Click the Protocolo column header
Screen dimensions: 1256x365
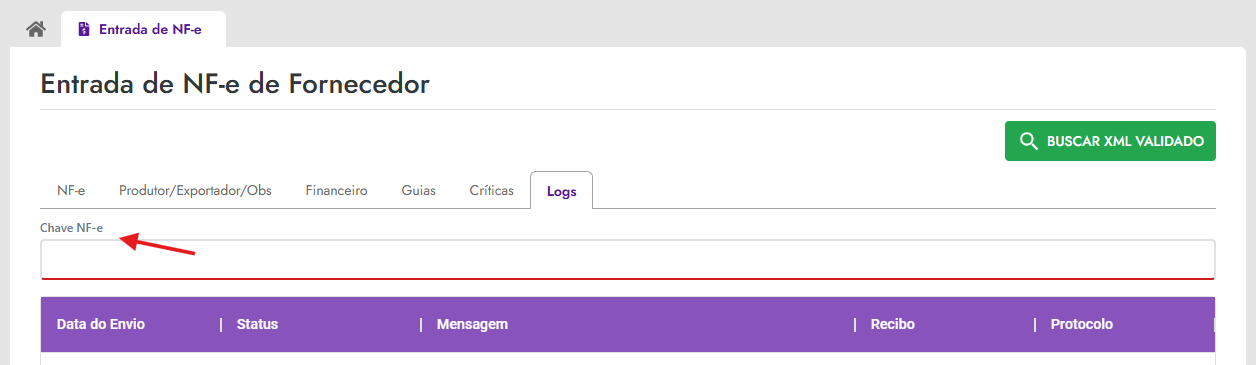click(x=1082, y=324)
